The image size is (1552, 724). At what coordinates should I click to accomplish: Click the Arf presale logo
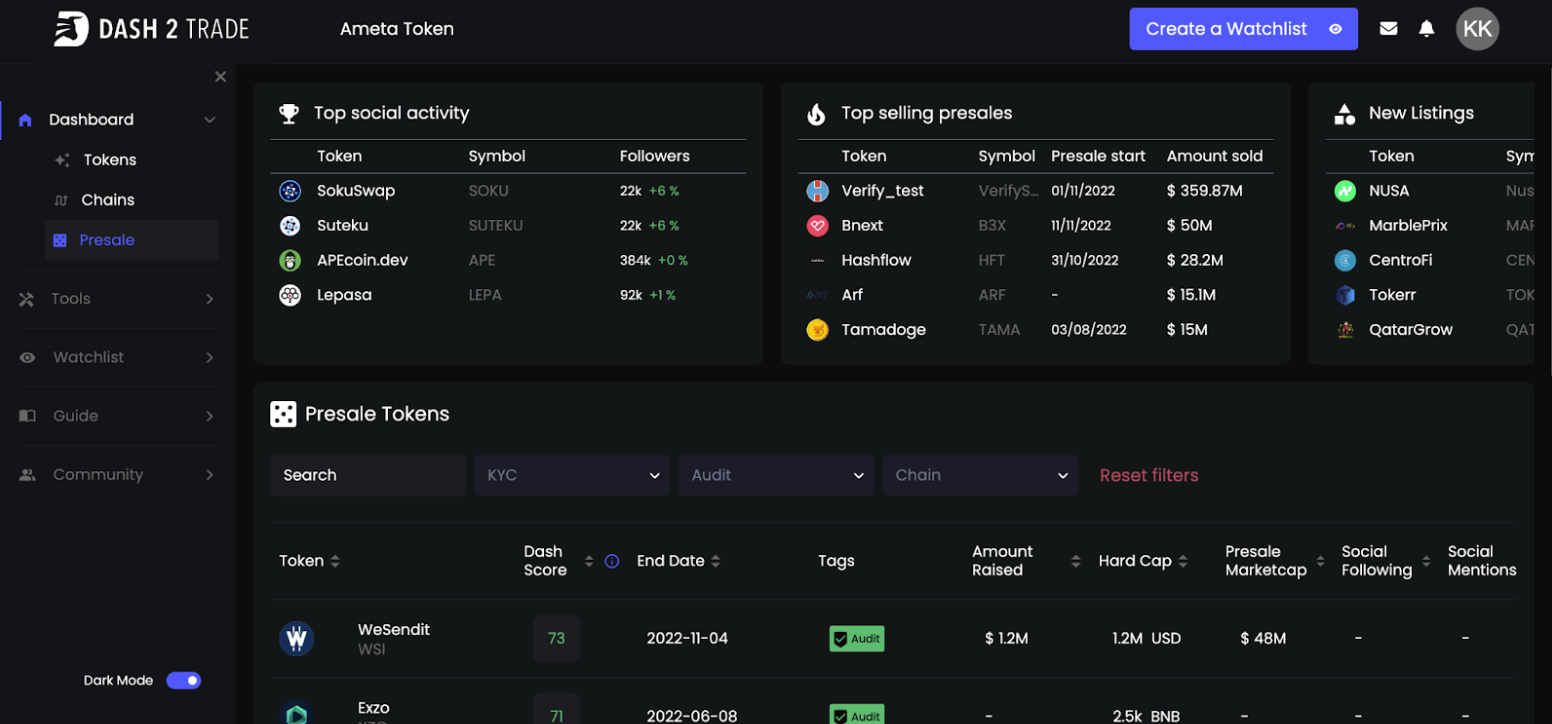(817, 295)
